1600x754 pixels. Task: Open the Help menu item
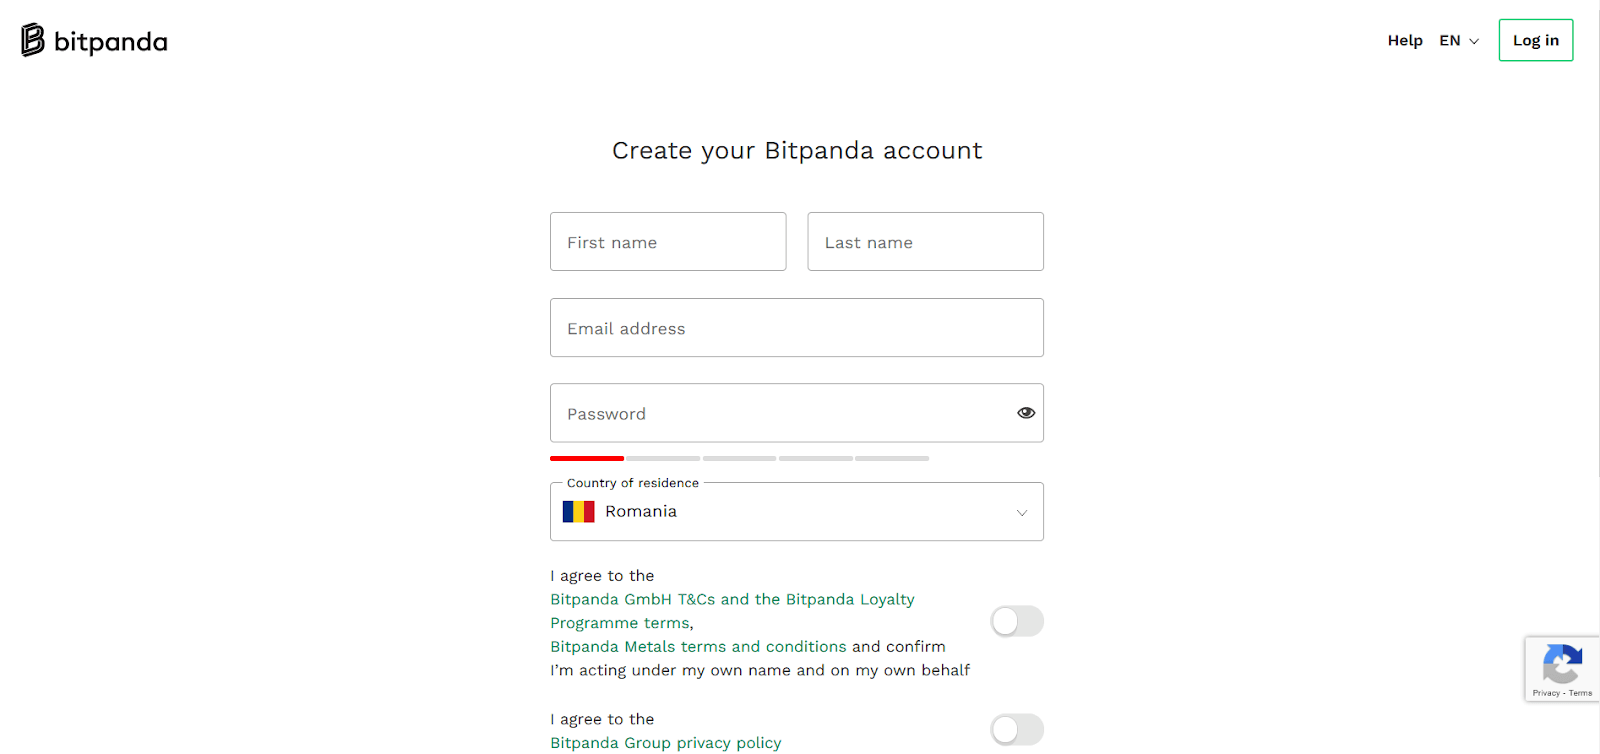pos(1405,40)
